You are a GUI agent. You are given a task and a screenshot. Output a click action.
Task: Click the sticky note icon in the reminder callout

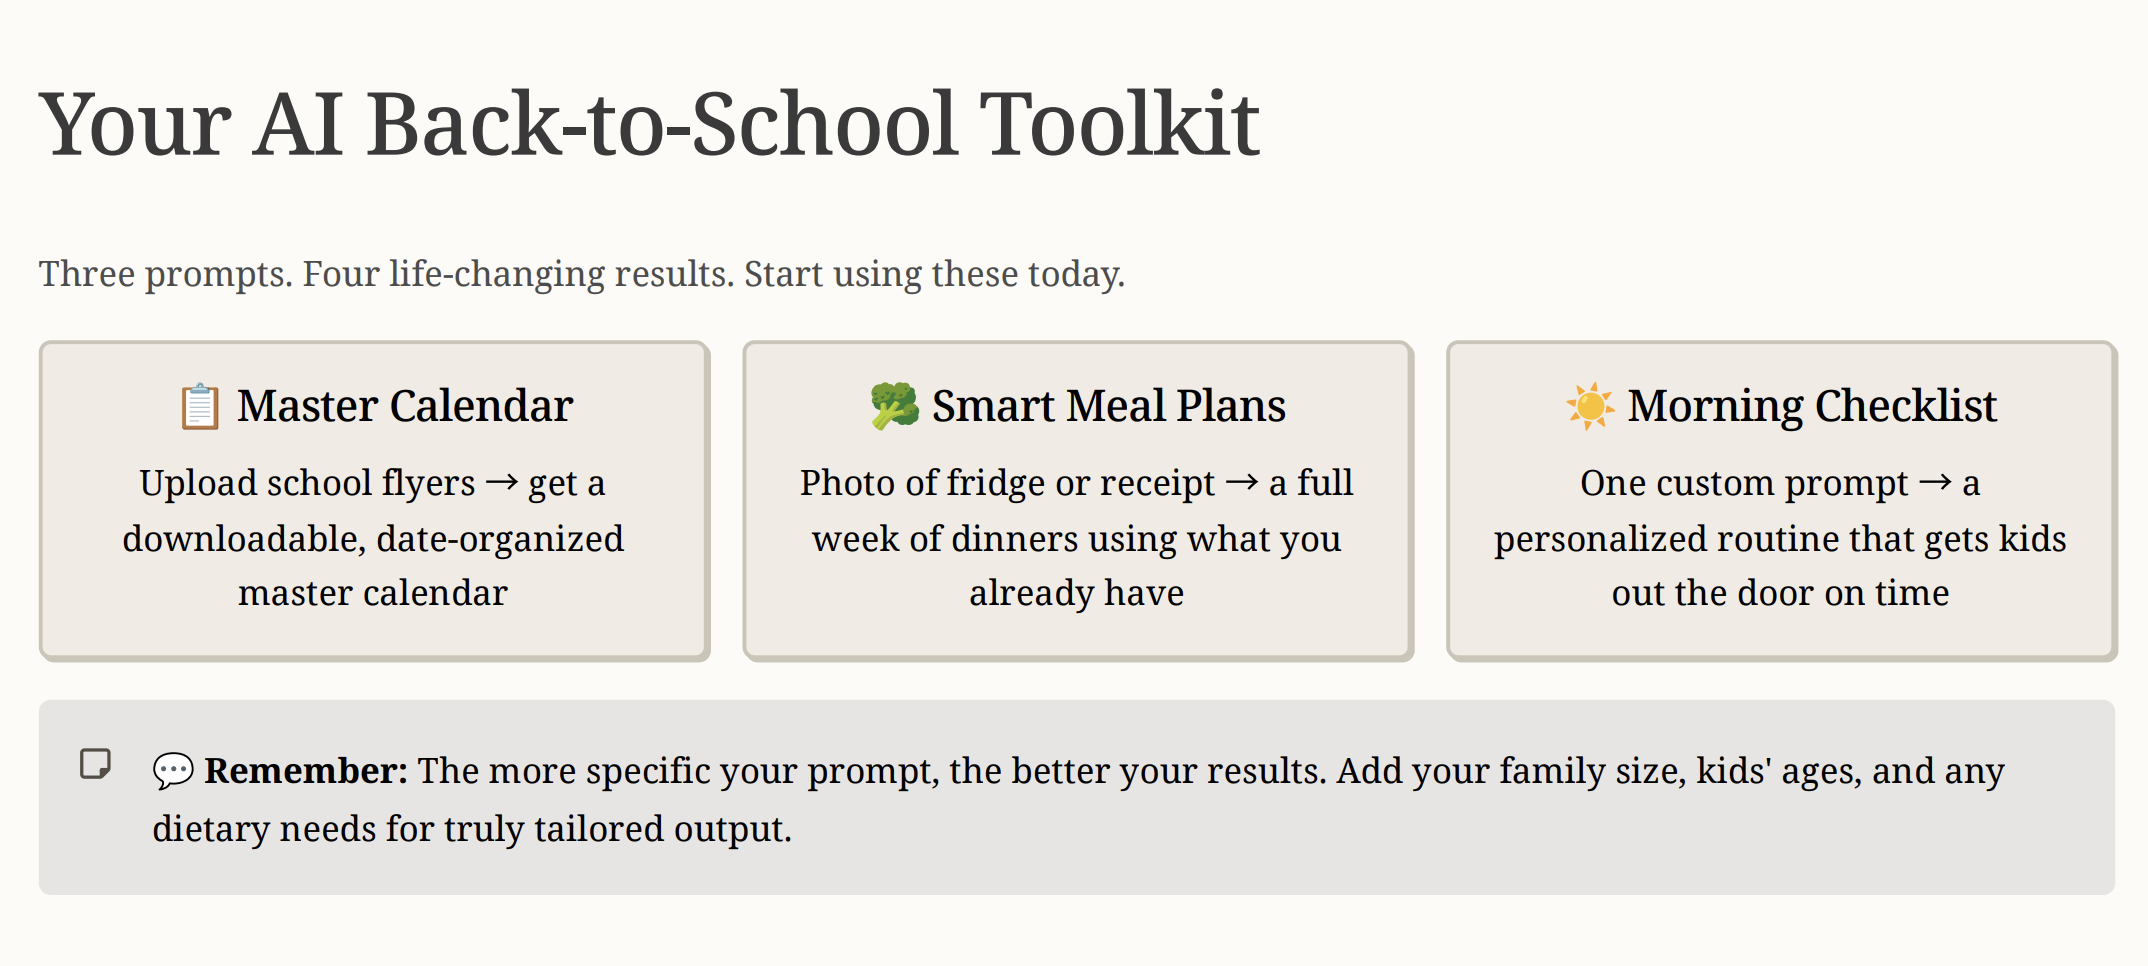pyautogui.click(x=96, y=764)
